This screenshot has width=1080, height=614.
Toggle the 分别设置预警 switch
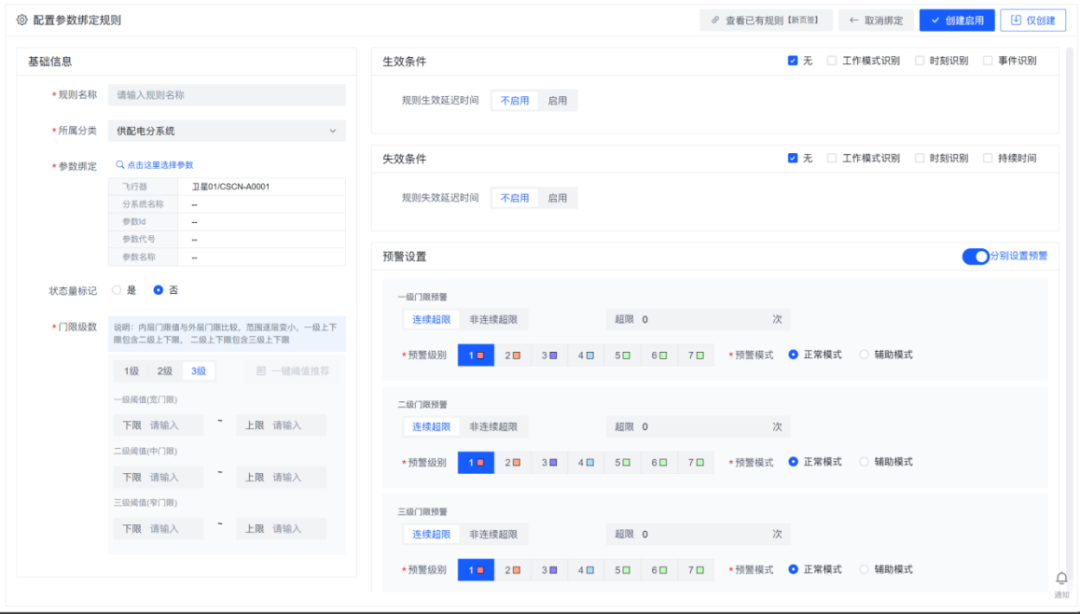pyautogui.click(x=975, y=257)
